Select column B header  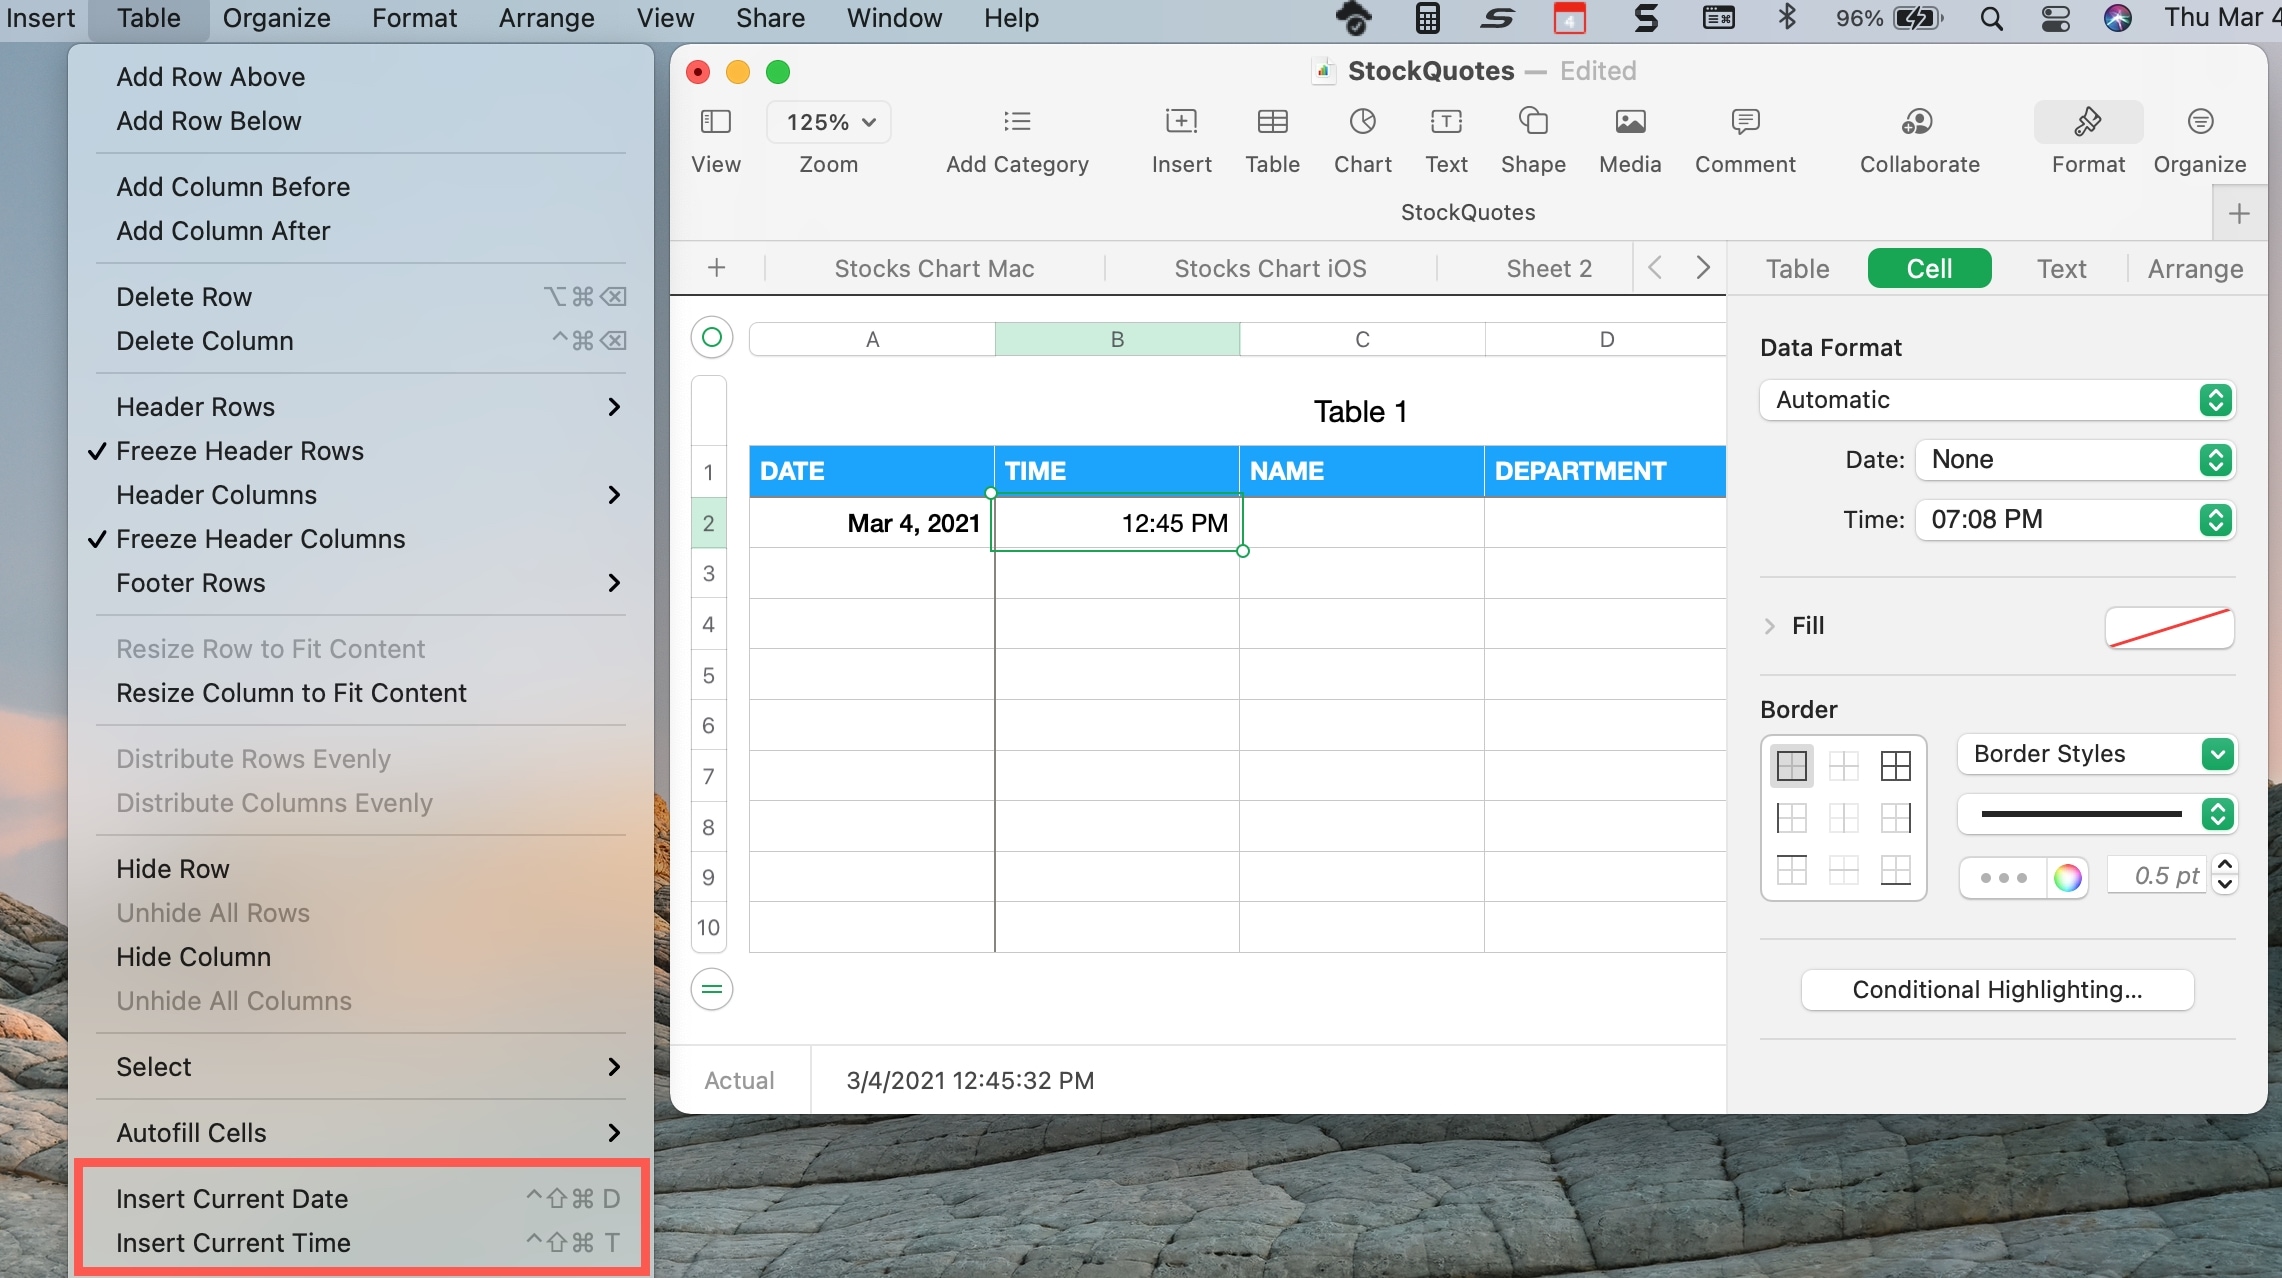click(1117, 339)
